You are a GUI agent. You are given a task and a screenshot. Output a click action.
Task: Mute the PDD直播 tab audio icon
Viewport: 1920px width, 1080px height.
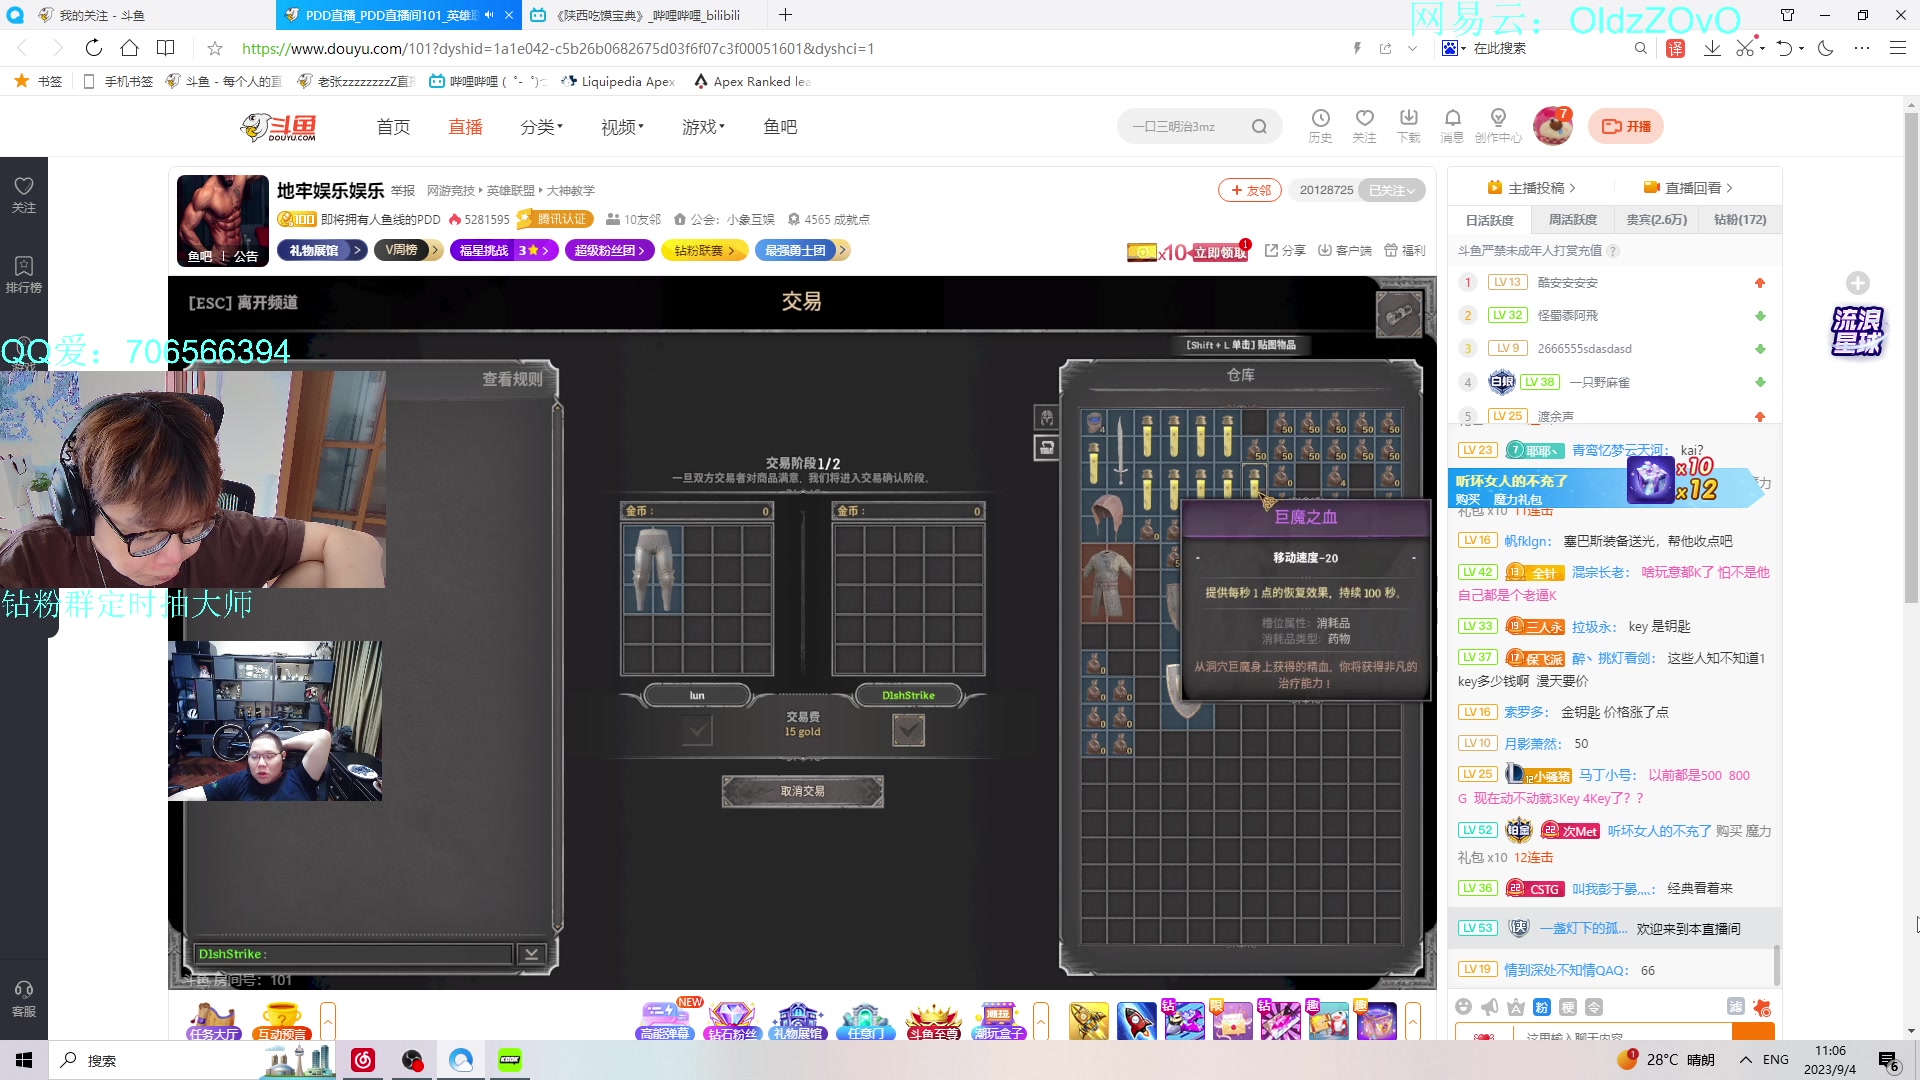[489, 15]
